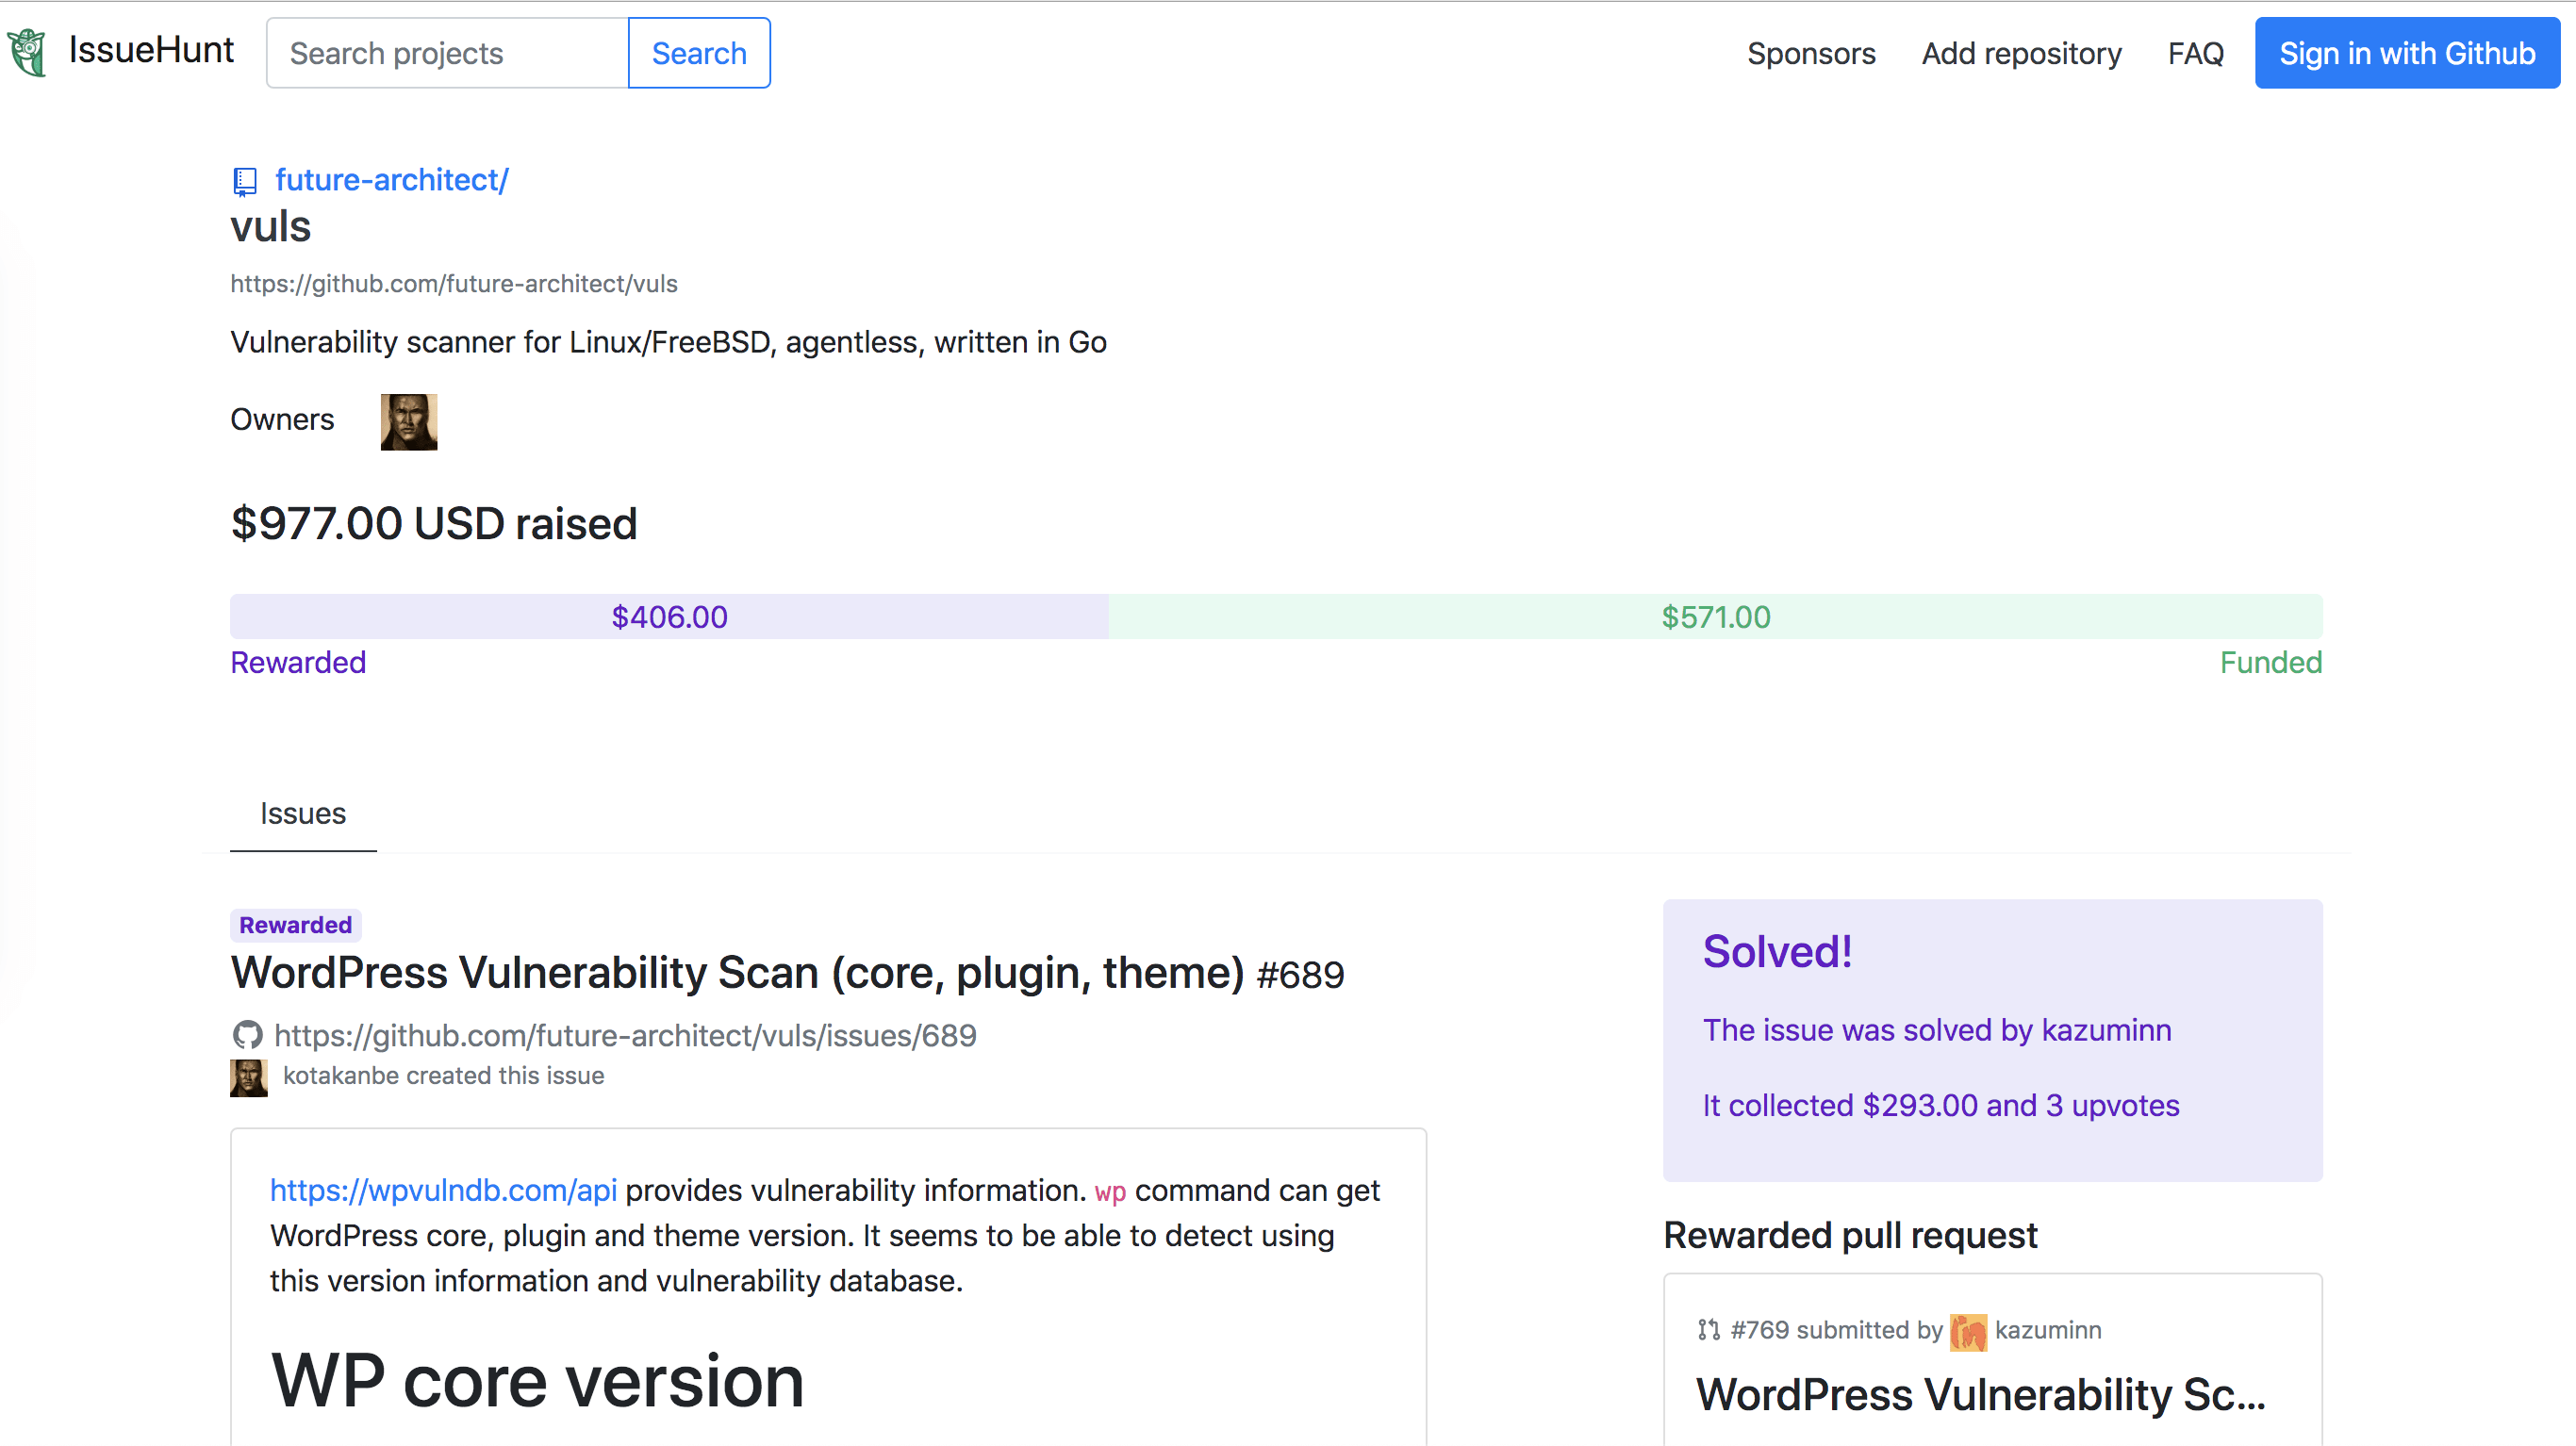Screen dimensions: 2576x1446
Task: Open the FAQ page
Action: tap(2194, 53)
